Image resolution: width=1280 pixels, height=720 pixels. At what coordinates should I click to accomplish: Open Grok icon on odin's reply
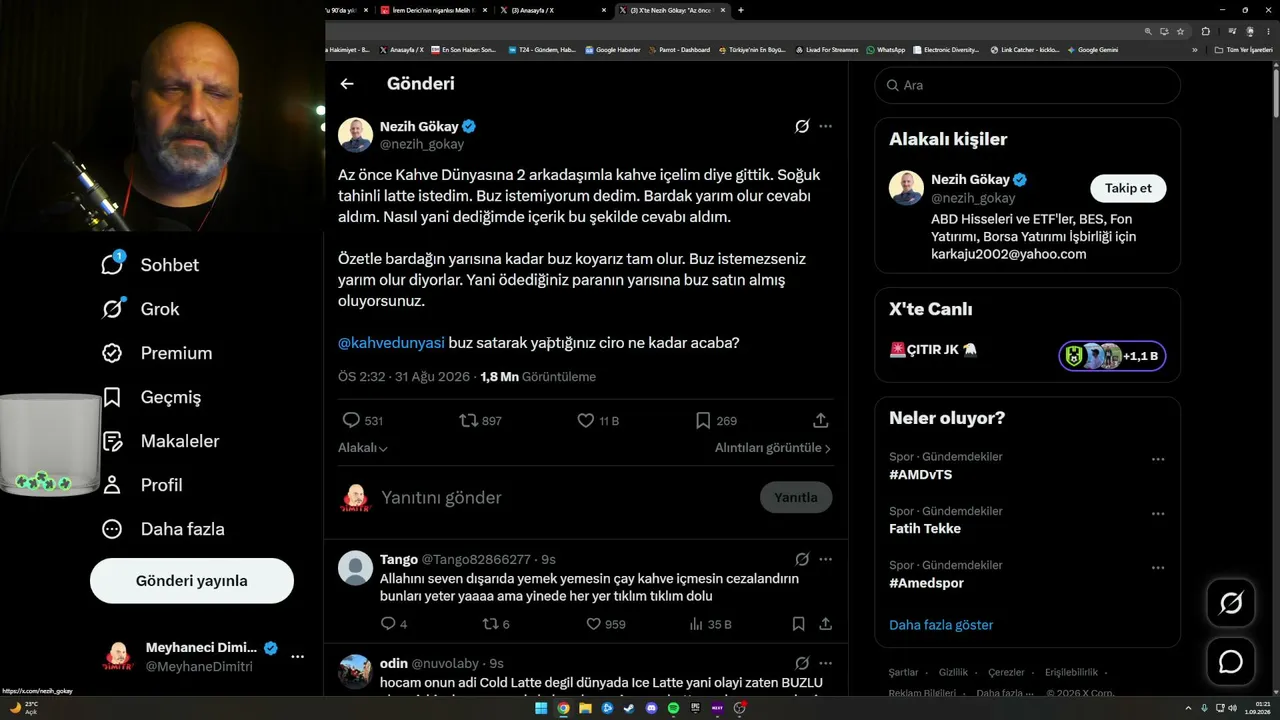point(802,663)
